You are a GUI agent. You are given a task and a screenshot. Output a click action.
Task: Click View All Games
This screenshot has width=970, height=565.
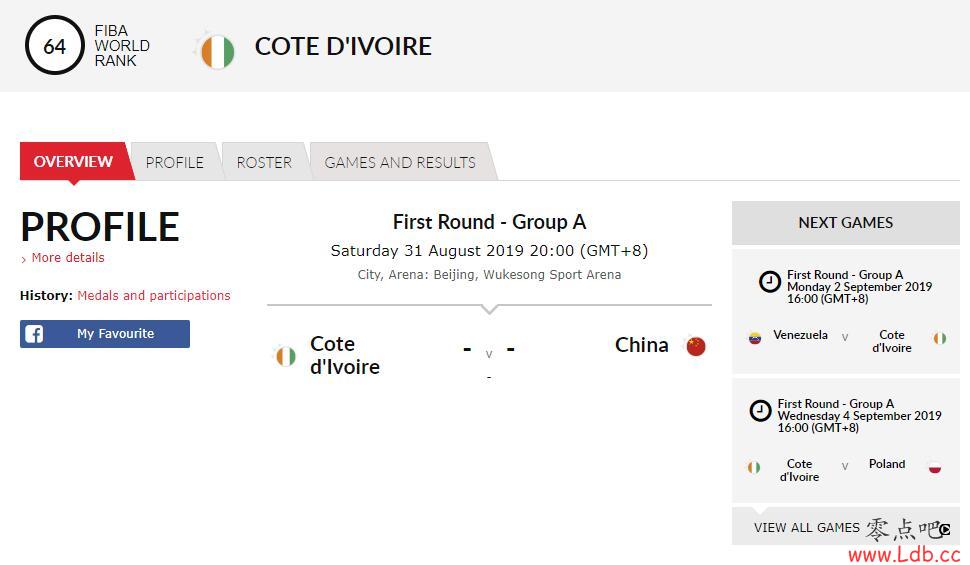click(807, 527)
